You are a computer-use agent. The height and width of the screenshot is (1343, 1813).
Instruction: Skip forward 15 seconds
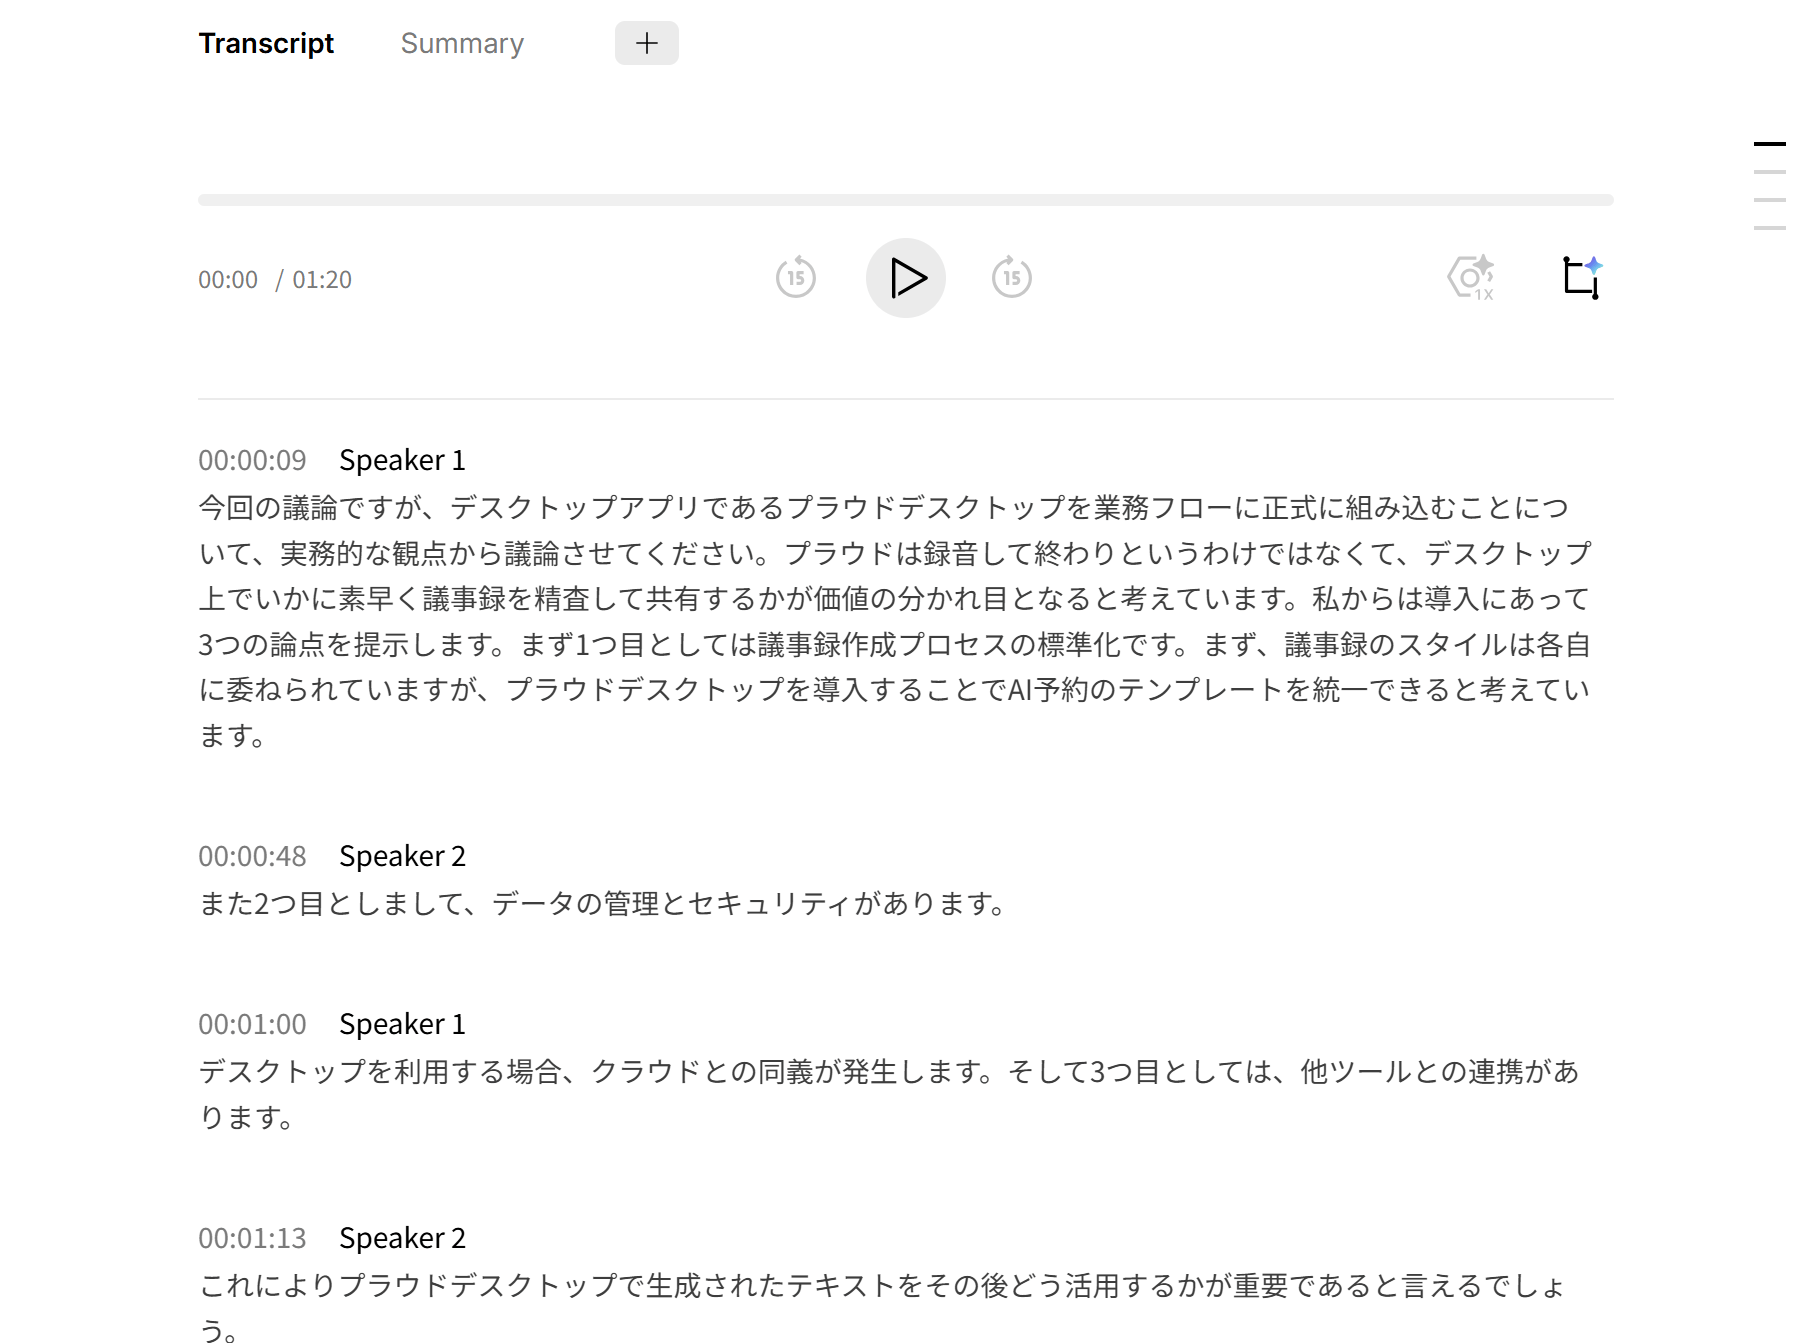coord(1011,278)
